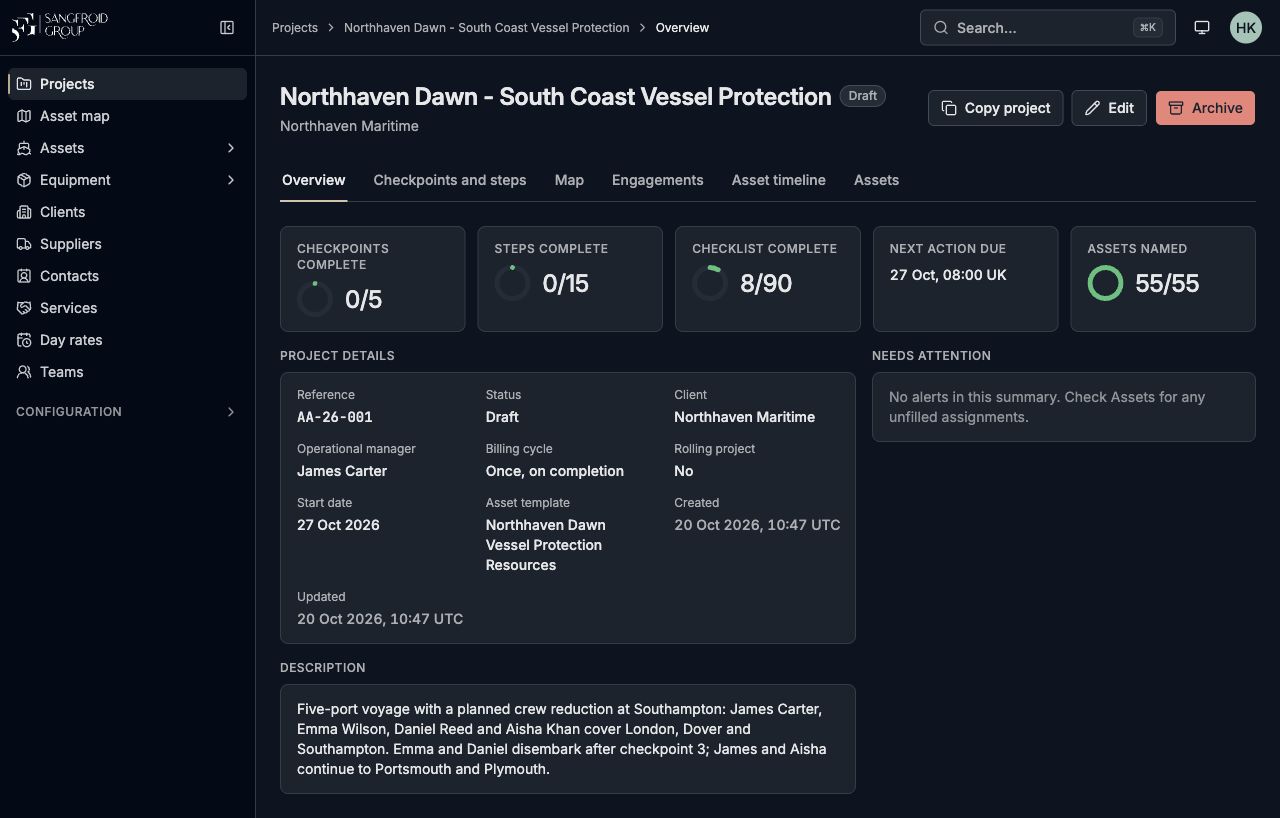Viewport: 1280px width, 818px height.
Task: Click the Suppliers truck icon
Action: click(24, 244)
